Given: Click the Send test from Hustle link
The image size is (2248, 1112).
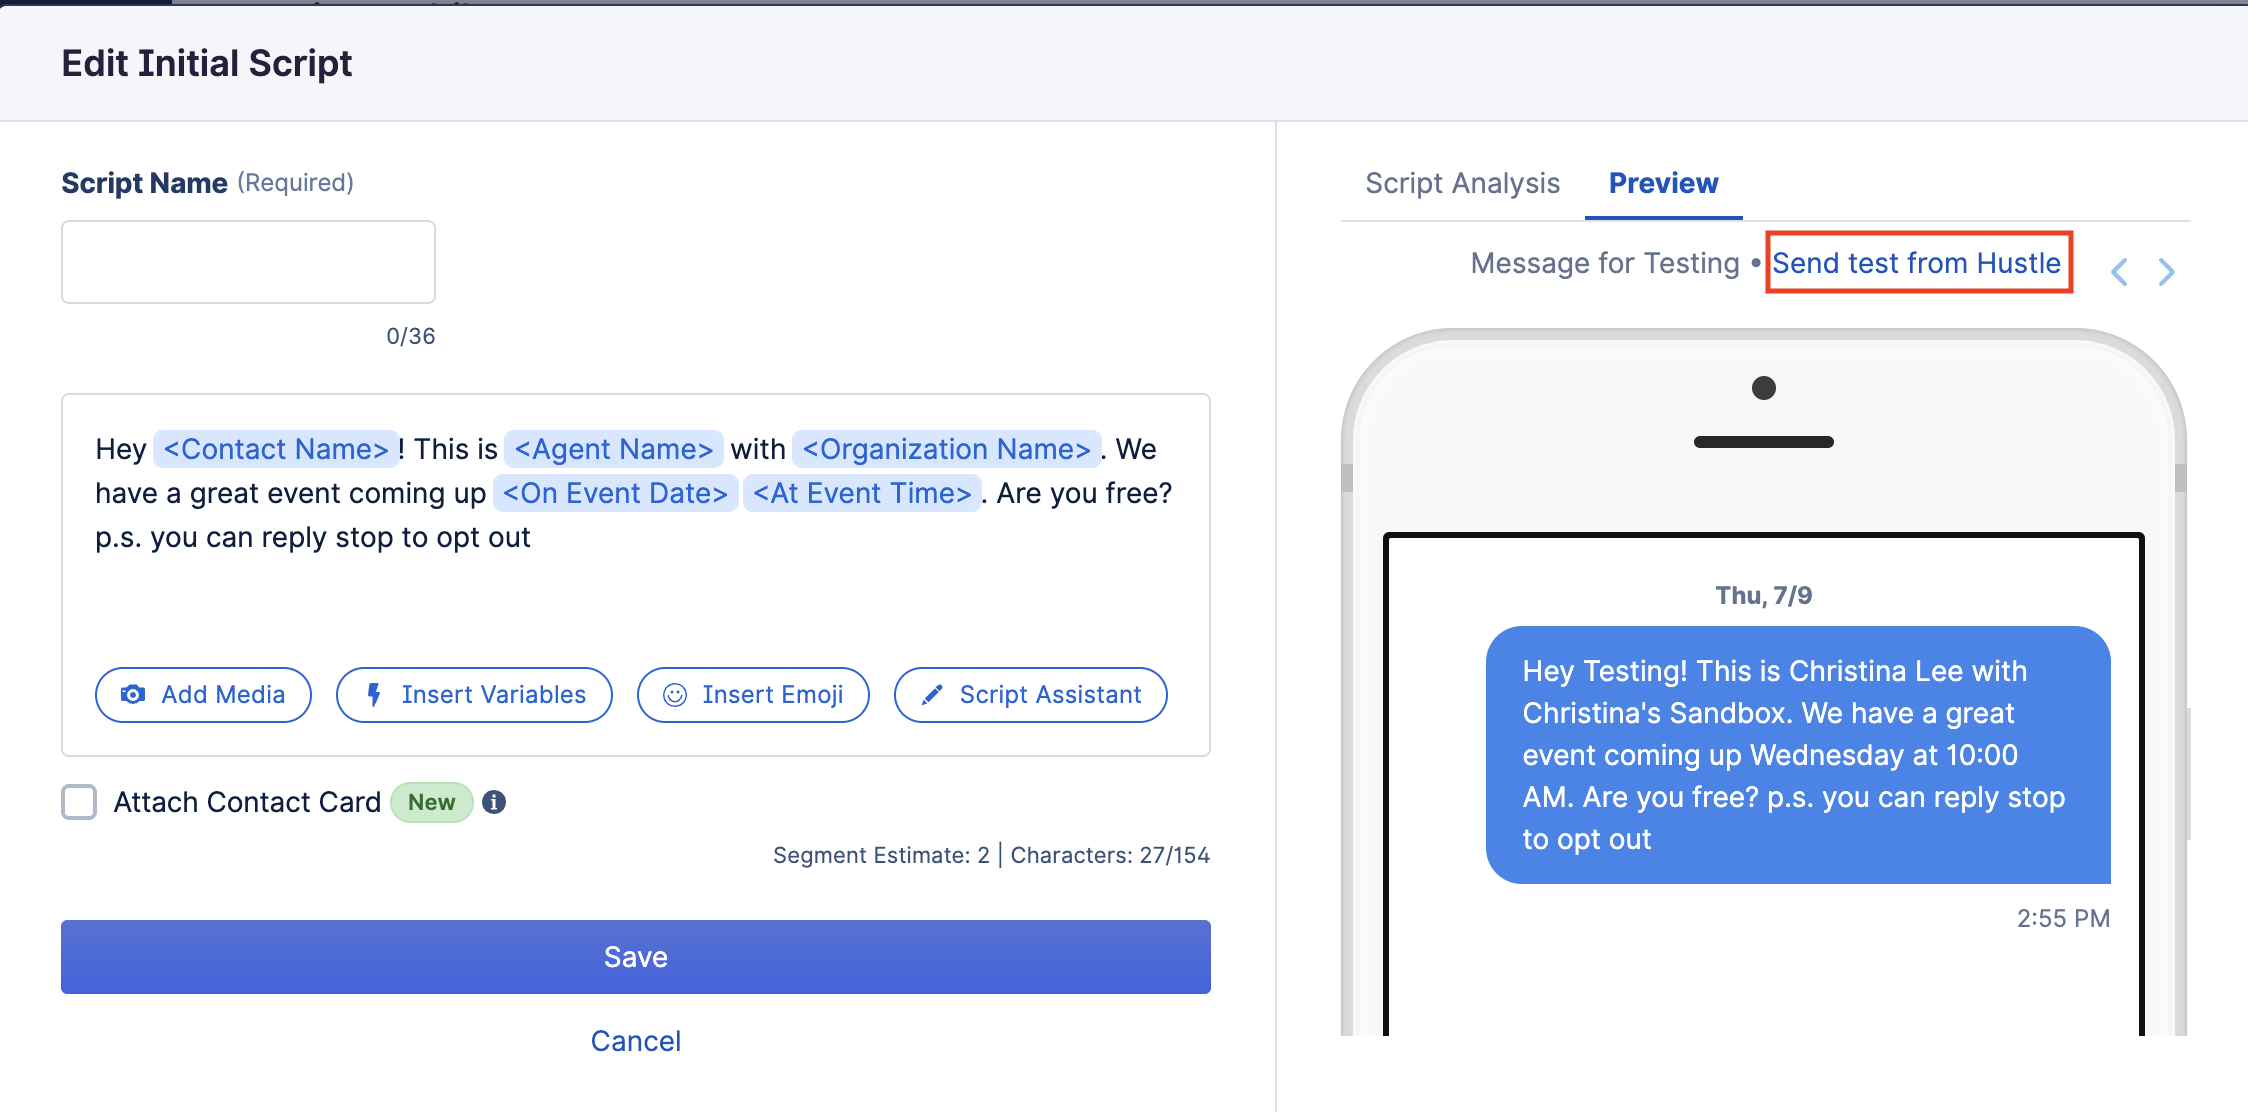Looking at the screenshot, I should (x=1916, y=263).
